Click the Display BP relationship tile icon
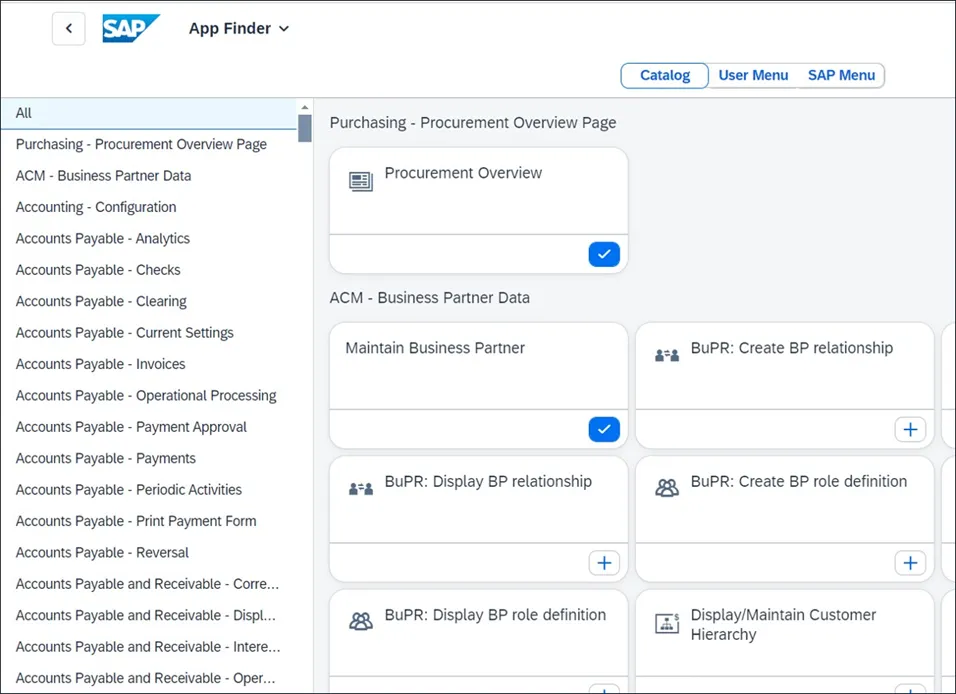956x694 pixels. (x=361, y=488)
